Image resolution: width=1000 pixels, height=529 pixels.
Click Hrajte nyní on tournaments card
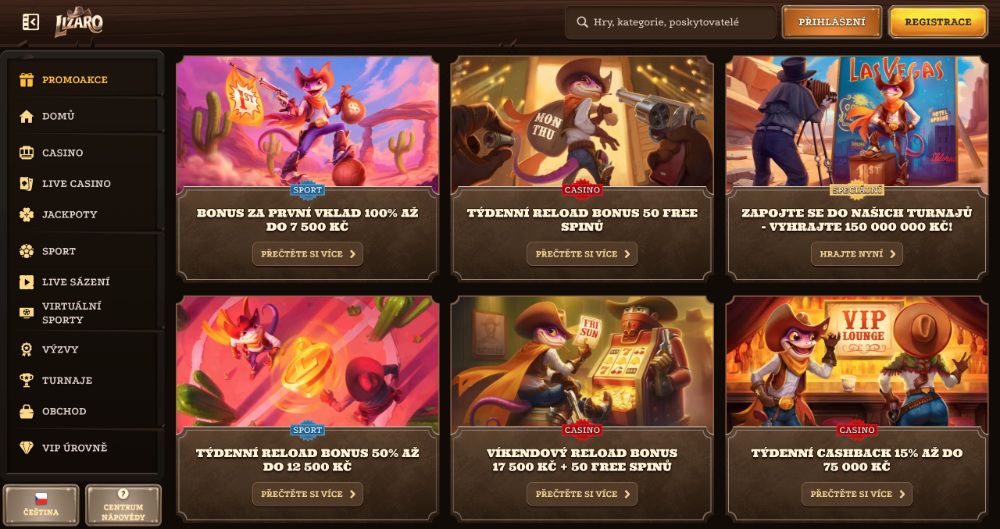click(x=857, y=254)
